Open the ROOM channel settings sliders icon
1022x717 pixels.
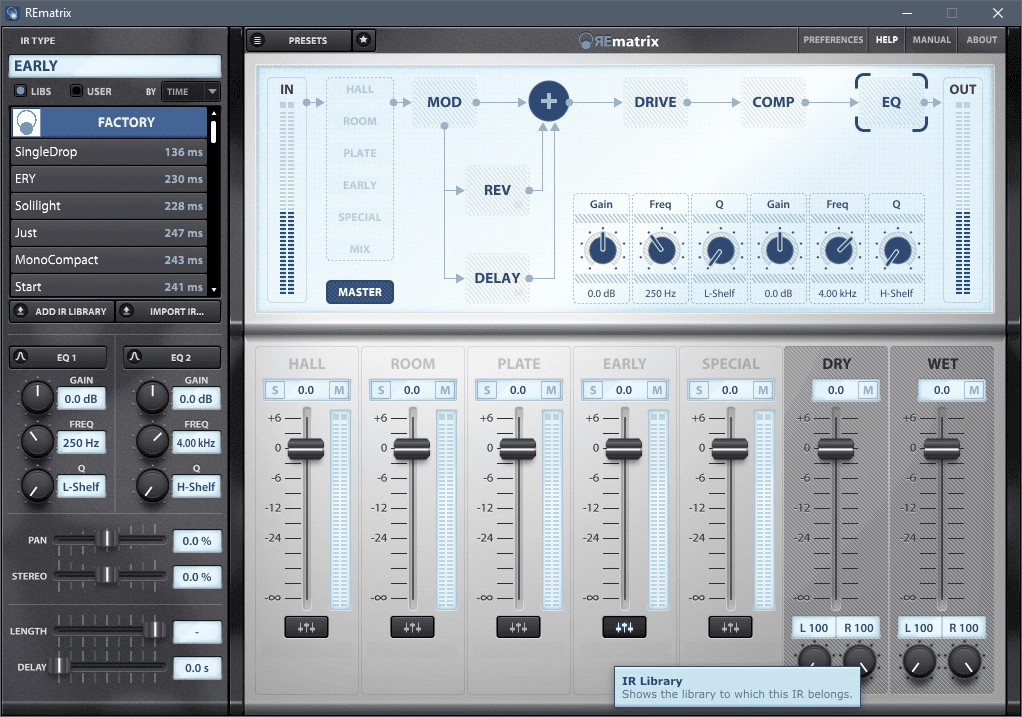(x=412, y=627)
